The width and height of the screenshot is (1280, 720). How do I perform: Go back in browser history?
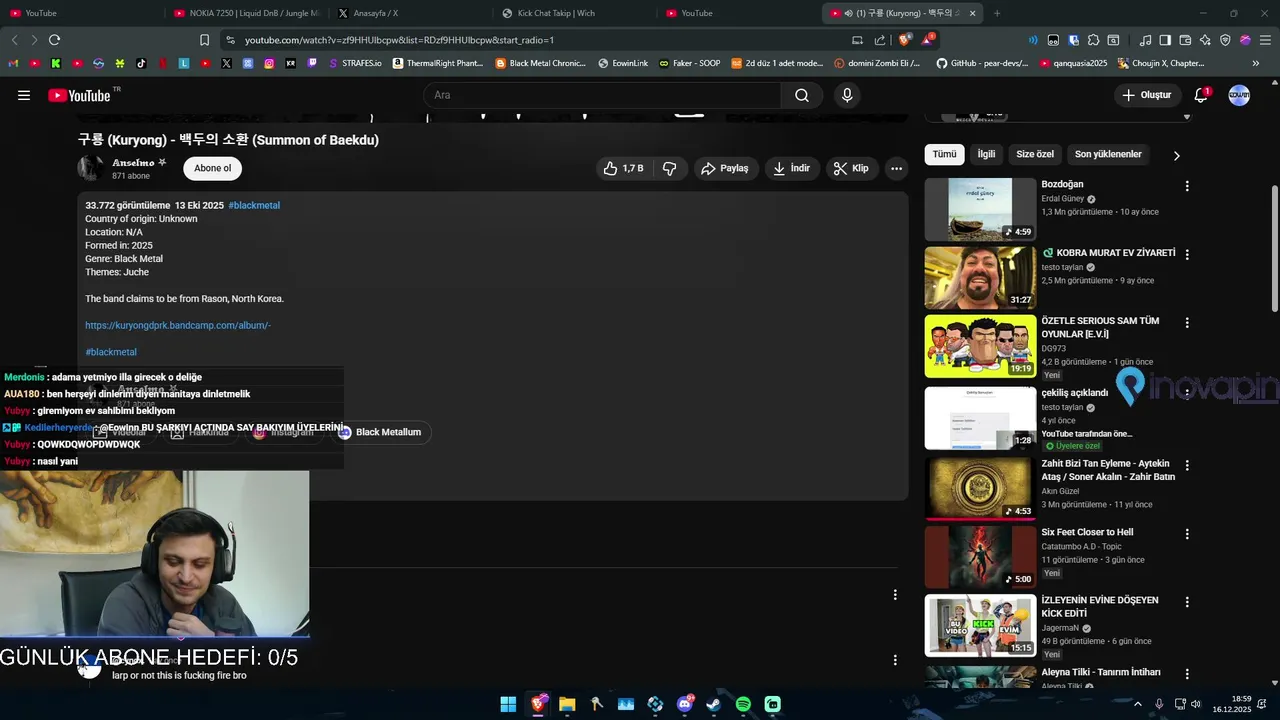click(x=14, y=40)
